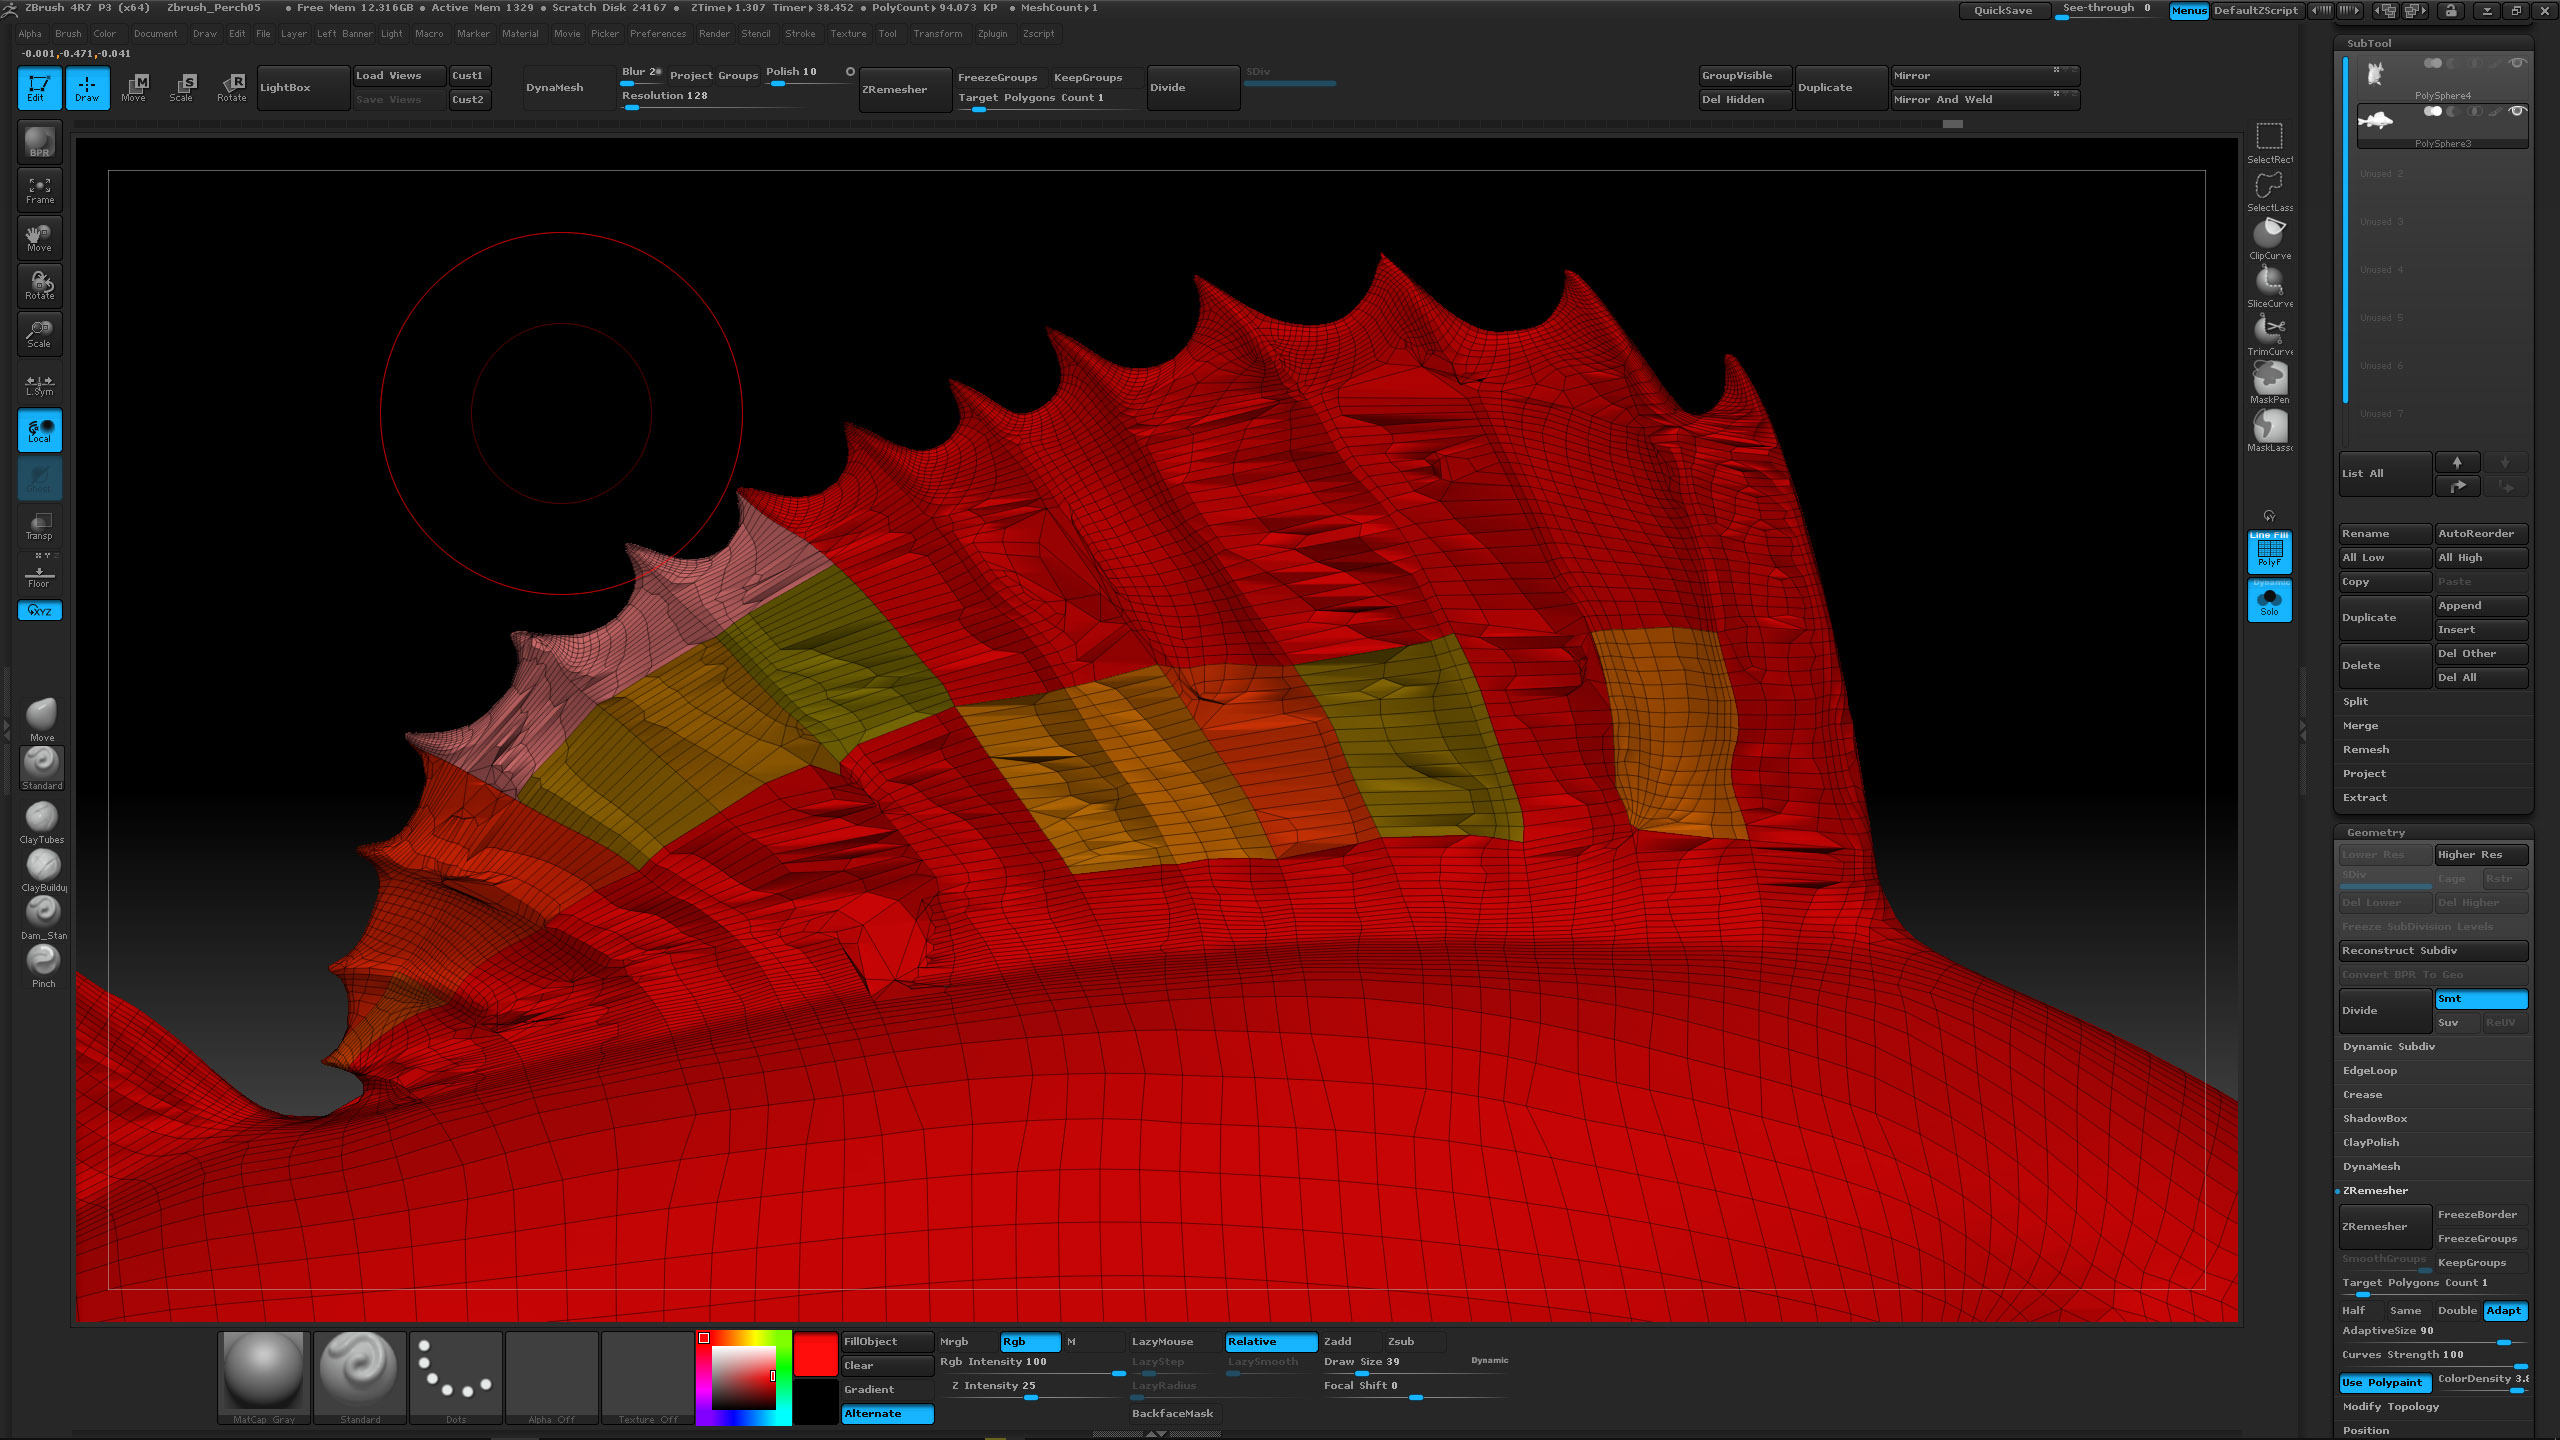Click the Frame view icon
2560x1440 pixels.
point(40,190)
